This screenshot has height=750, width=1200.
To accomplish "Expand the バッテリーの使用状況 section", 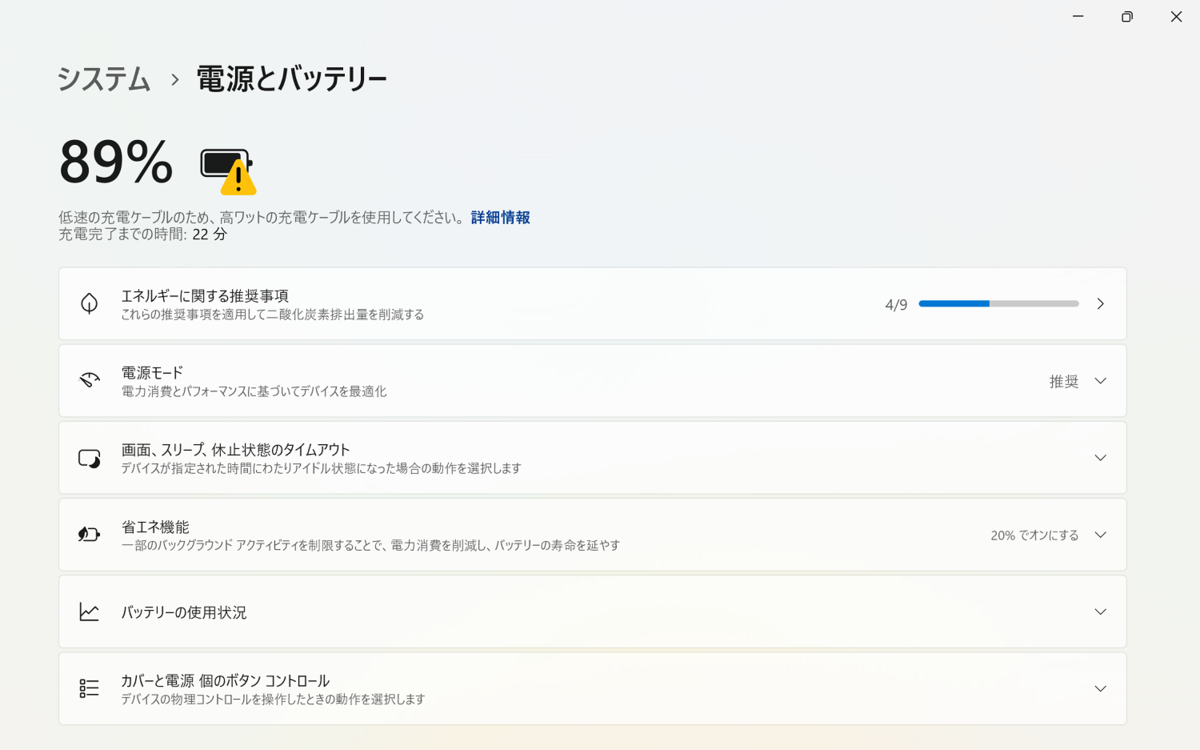I will click(x=1100, y=611).
